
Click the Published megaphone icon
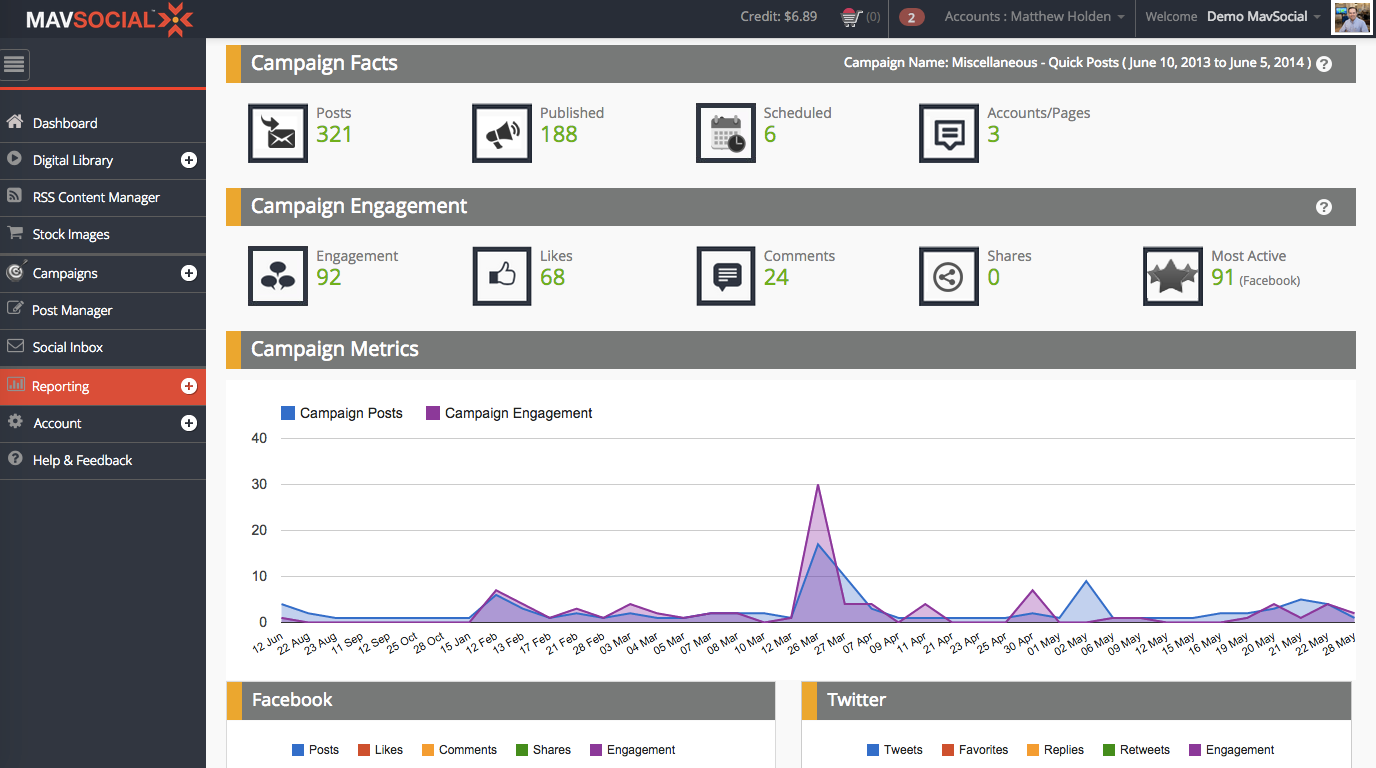(x=502, y=133)
